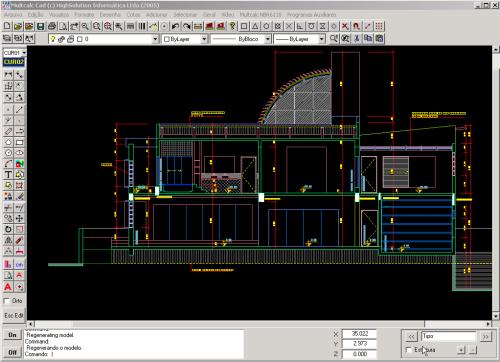This screenshot has width=500, height=362.
Task: Click the Open file folder icon
Action: 18,26
